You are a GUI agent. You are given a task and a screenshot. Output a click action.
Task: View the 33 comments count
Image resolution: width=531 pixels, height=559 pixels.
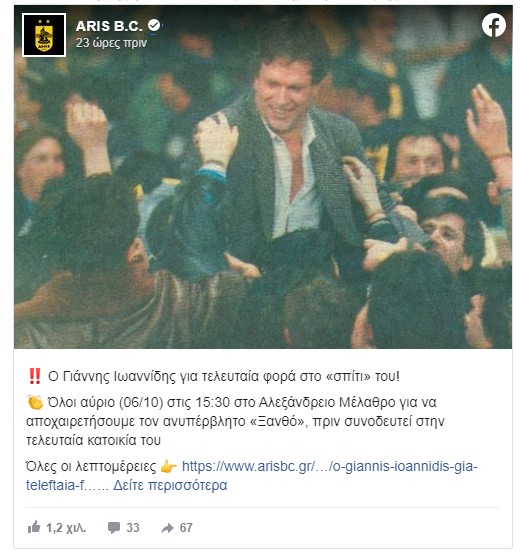[133, 528]
